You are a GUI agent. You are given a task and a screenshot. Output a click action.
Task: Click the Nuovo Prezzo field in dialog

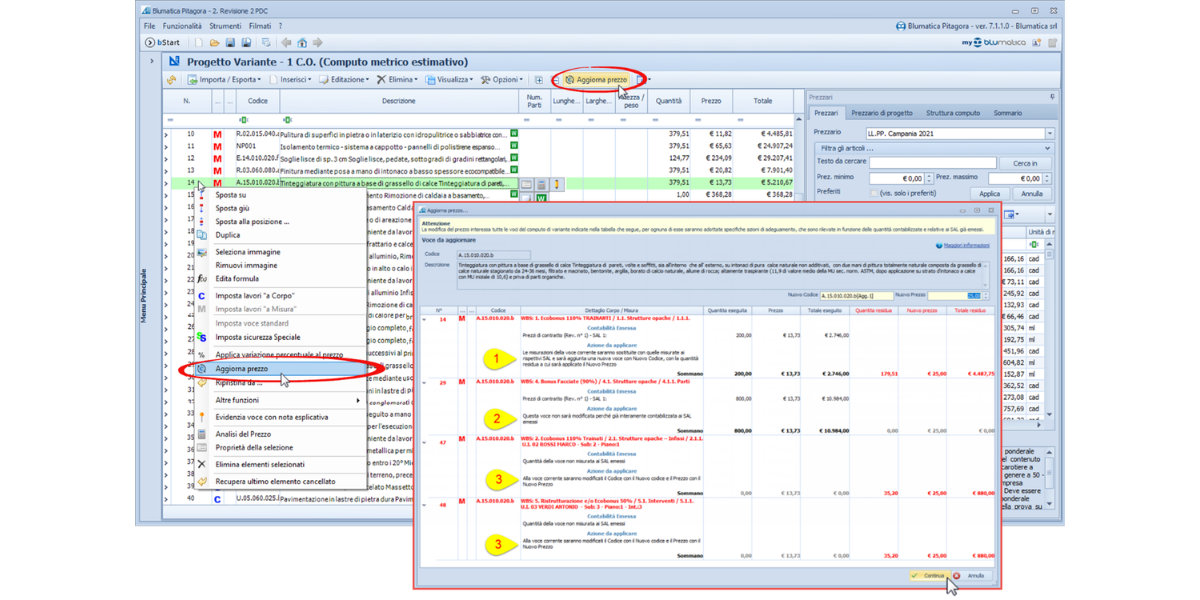[x=954, y=296]
